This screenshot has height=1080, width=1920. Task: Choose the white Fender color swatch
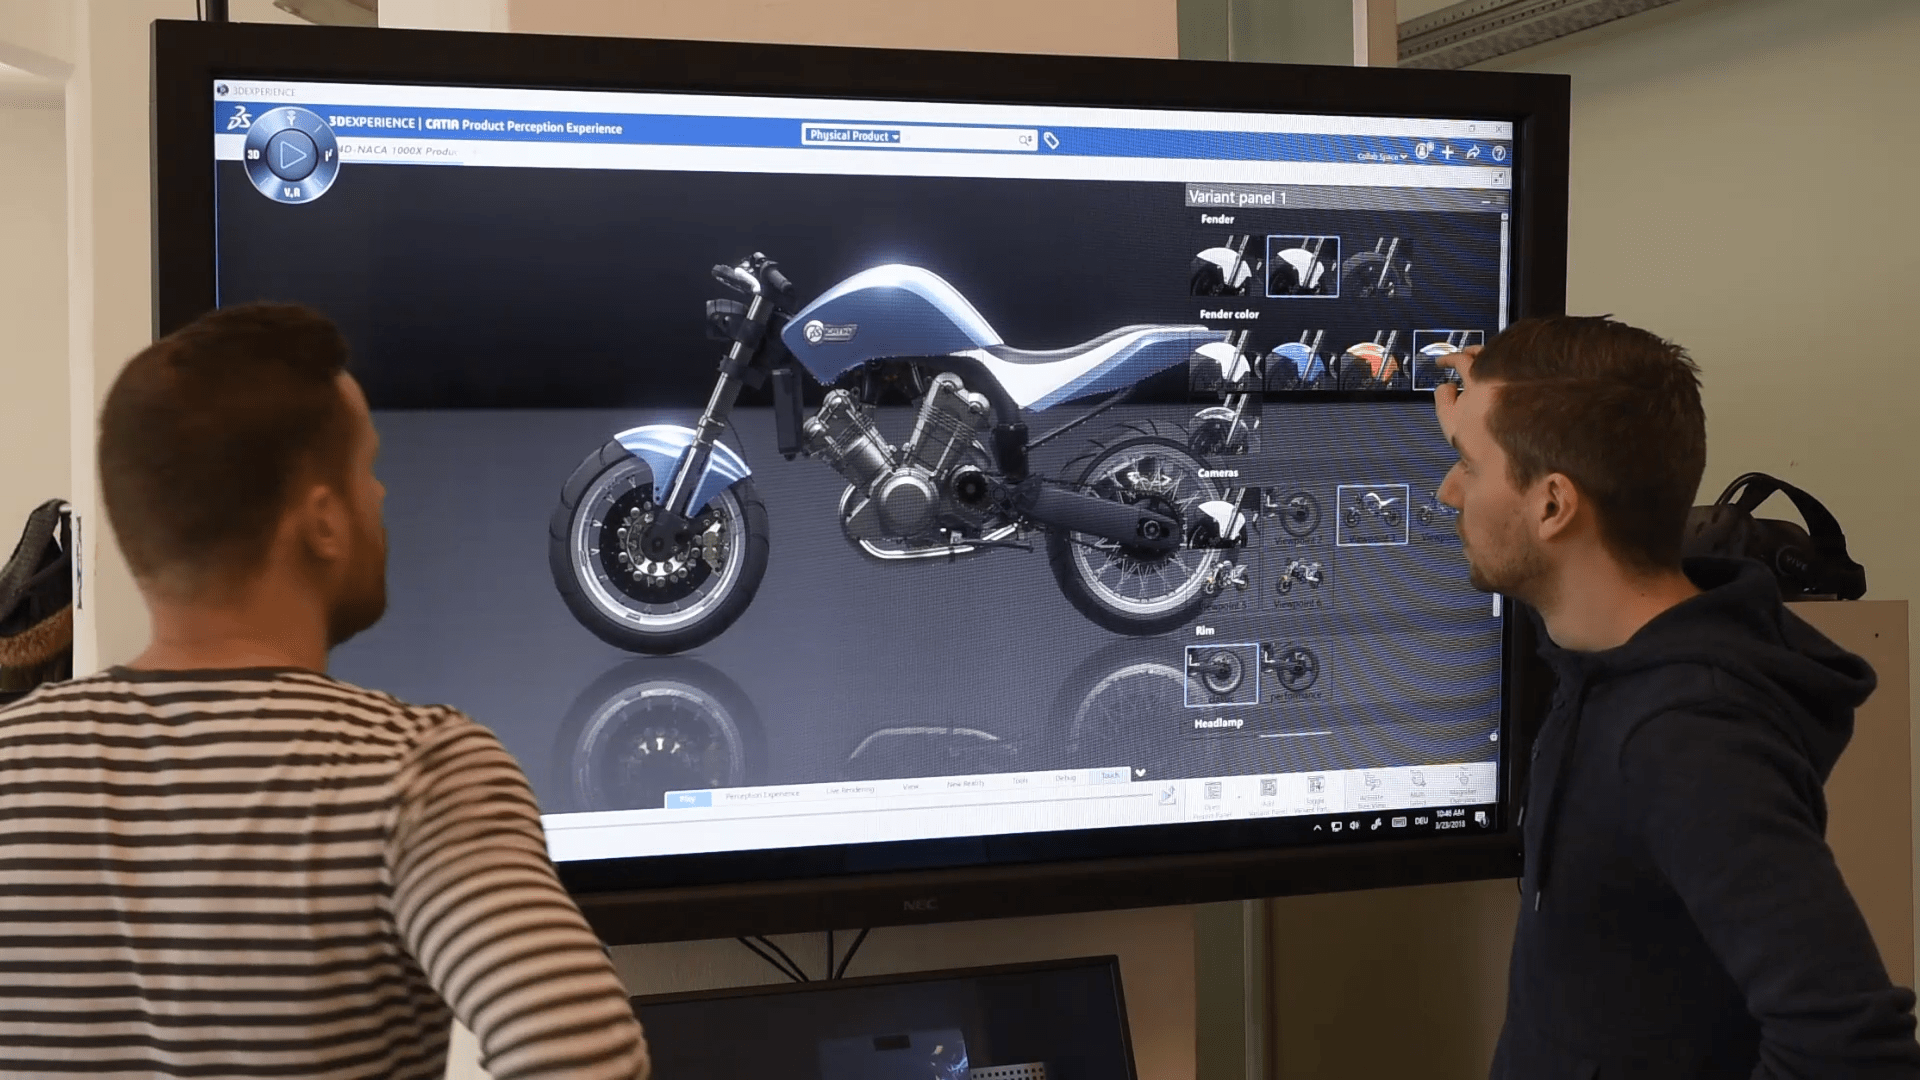(1224, 359)
